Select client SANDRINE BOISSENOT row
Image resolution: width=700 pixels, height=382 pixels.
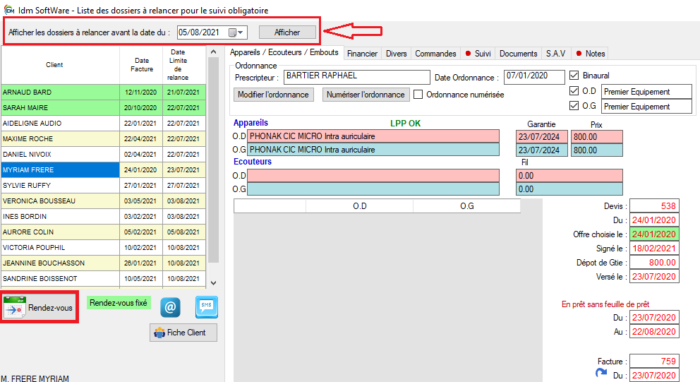tap(104, 278)
